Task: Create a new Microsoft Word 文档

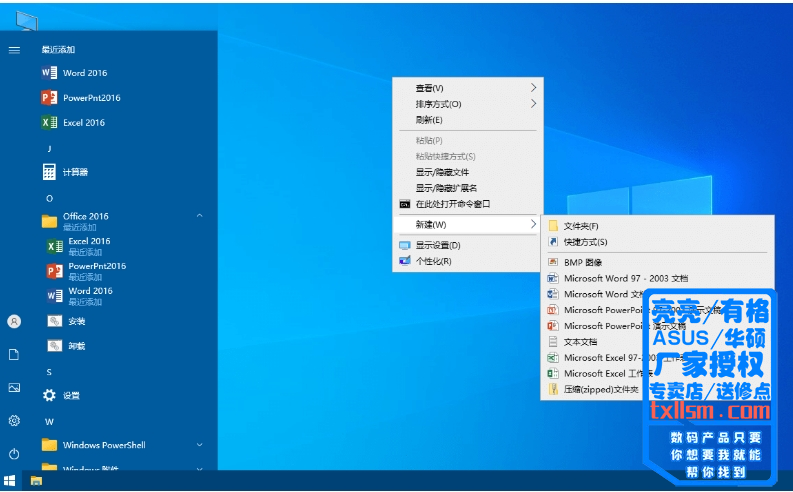Action: (657, 294)
